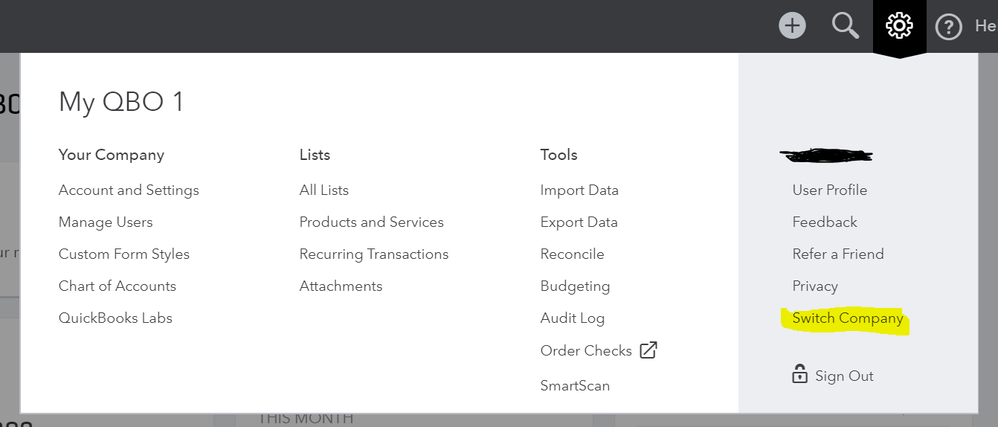The image size is (998, 427).
Task: Click the Lists column heading
Action: point(315,155)
